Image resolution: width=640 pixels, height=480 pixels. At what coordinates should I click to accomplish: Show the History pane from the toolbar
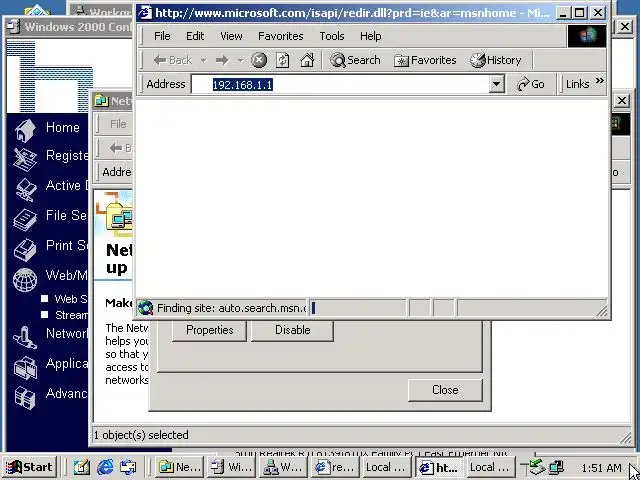496,60
